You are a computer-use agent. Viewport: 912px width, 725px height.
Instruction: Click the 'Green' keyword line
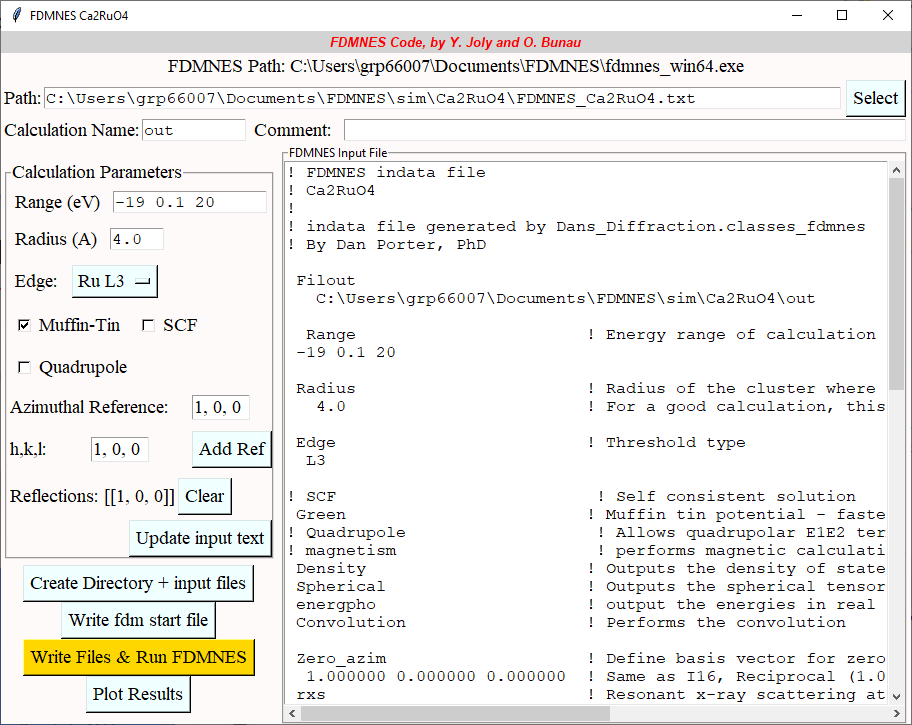(320, 515)
